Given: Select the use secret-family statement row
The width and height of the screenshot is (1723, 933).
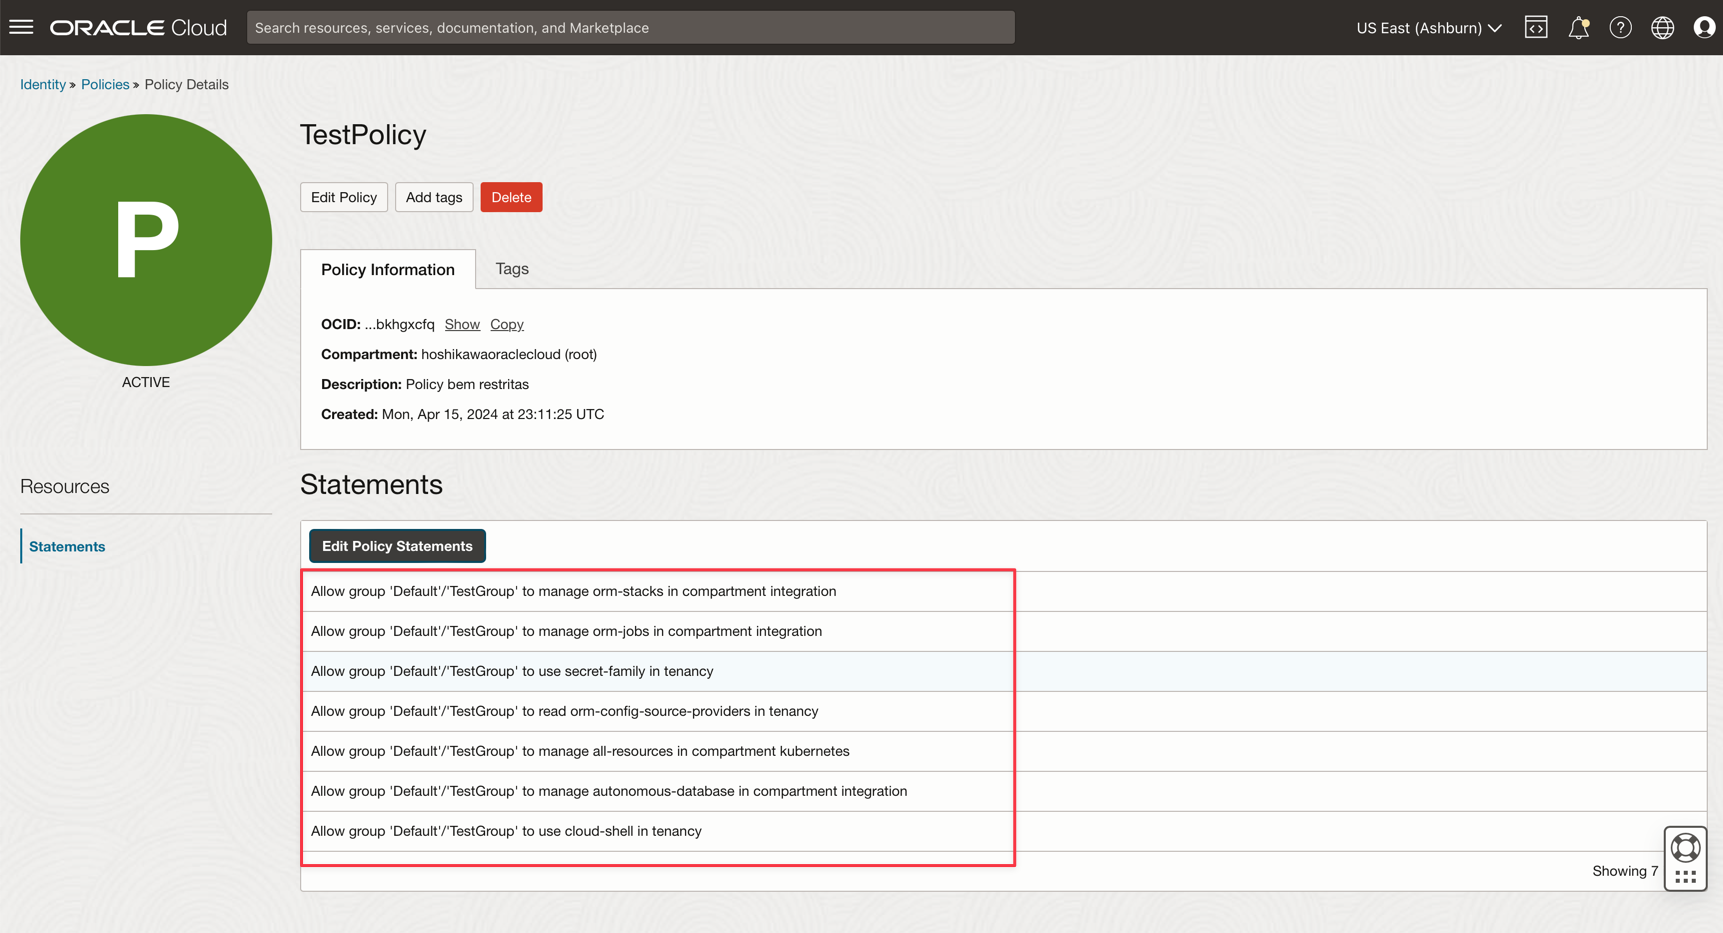Looking at the screenshot, I should (1003, 671).
